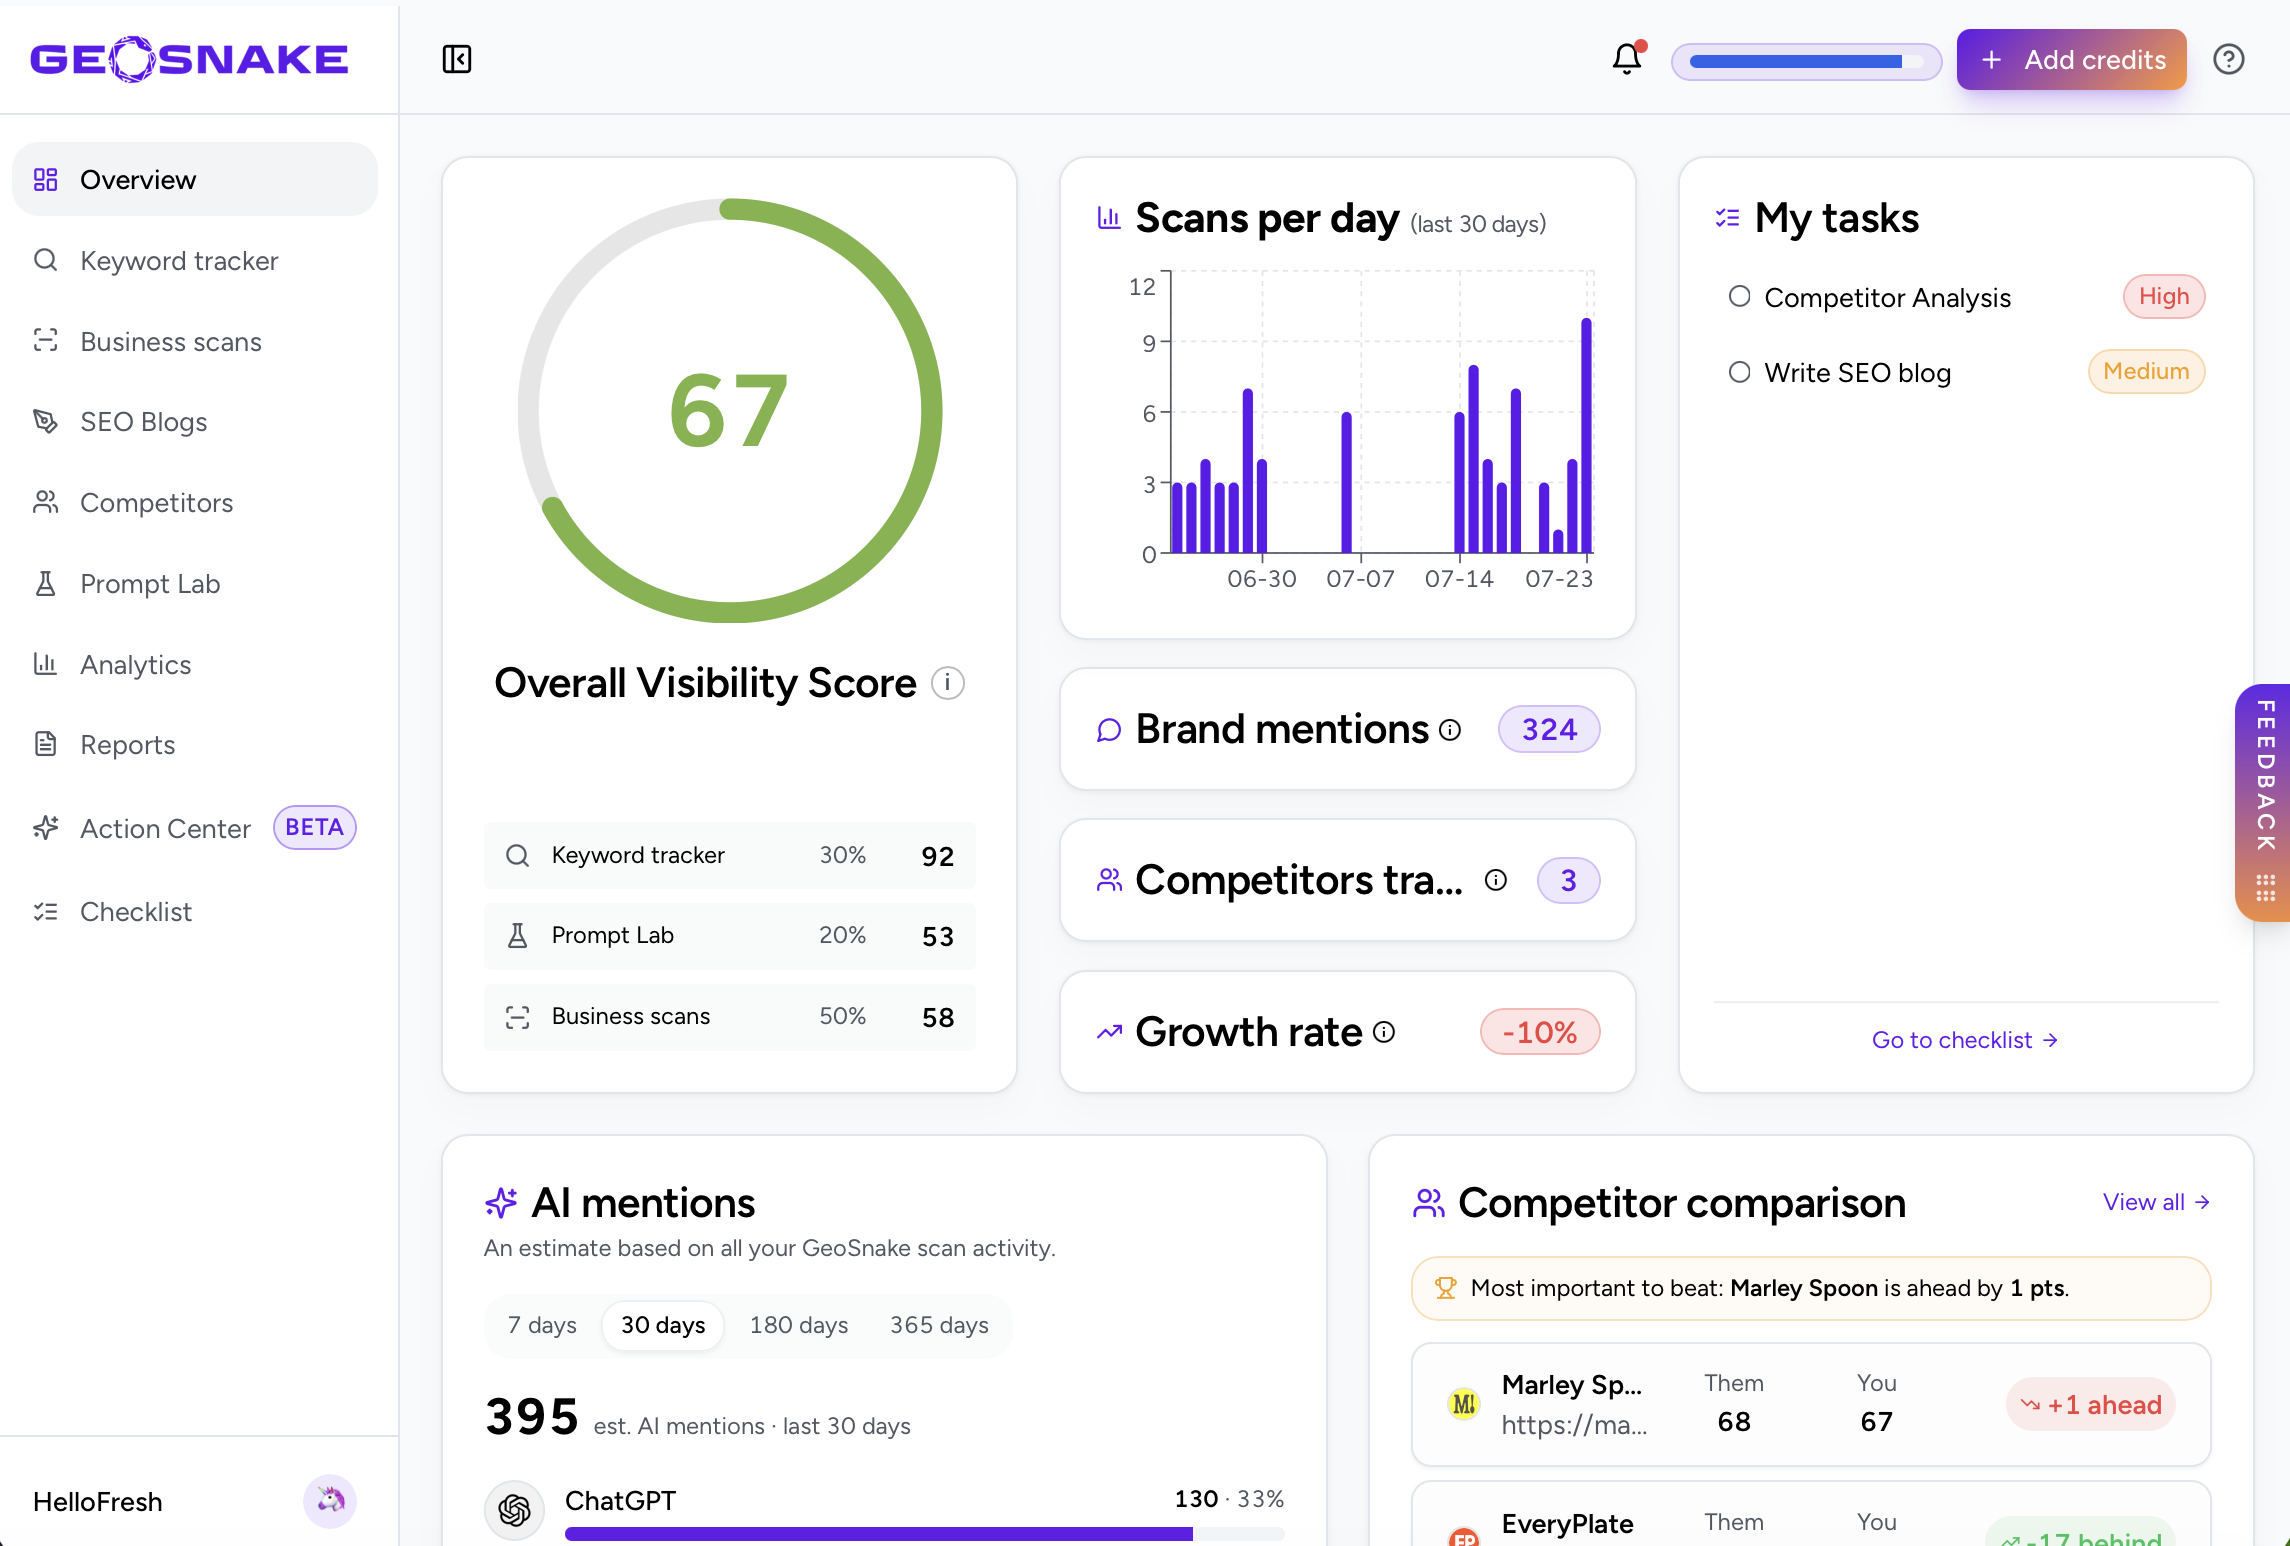Click the HelloFresh unicorn avatar
This screenshot has height=1546, width=2290.
pos(330,1501)
